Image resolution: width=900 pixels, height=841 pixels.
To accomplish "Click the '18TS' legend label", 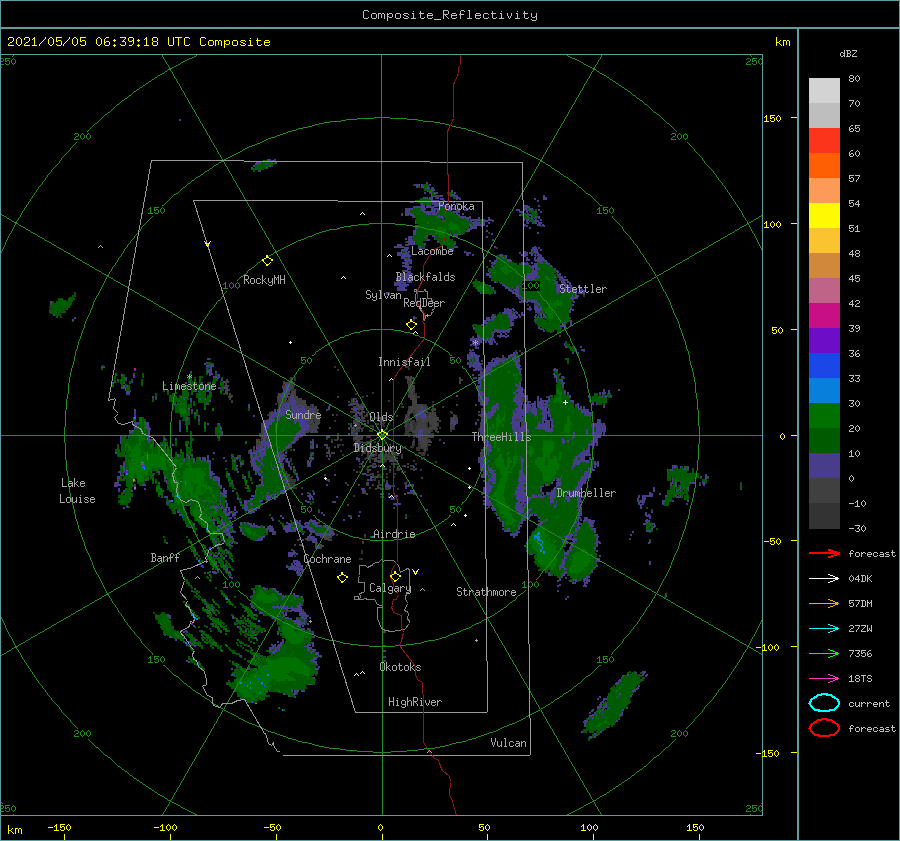I will (x=860, y=679).
